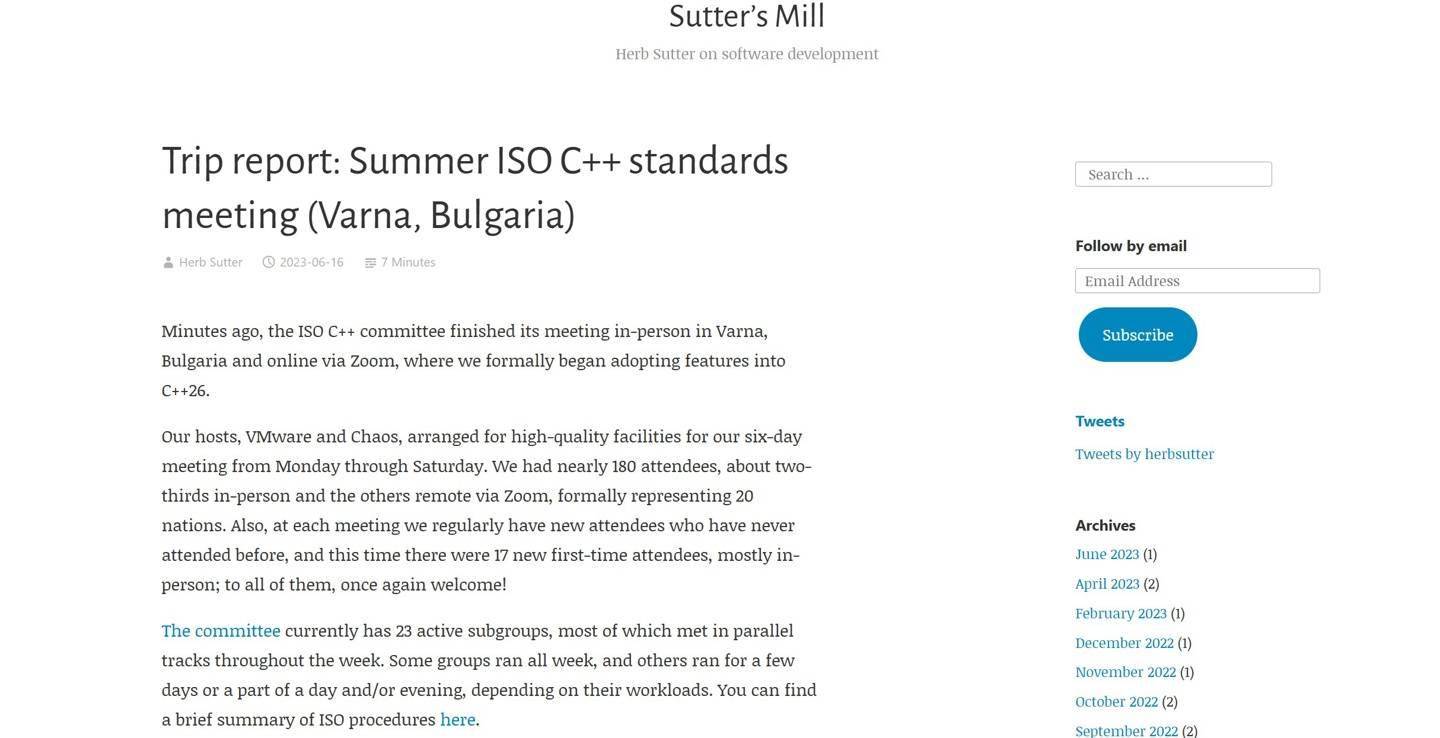Screen dimensions: 1440x738
Task: Click the Subscribe button
Action: click(1138, 335)
